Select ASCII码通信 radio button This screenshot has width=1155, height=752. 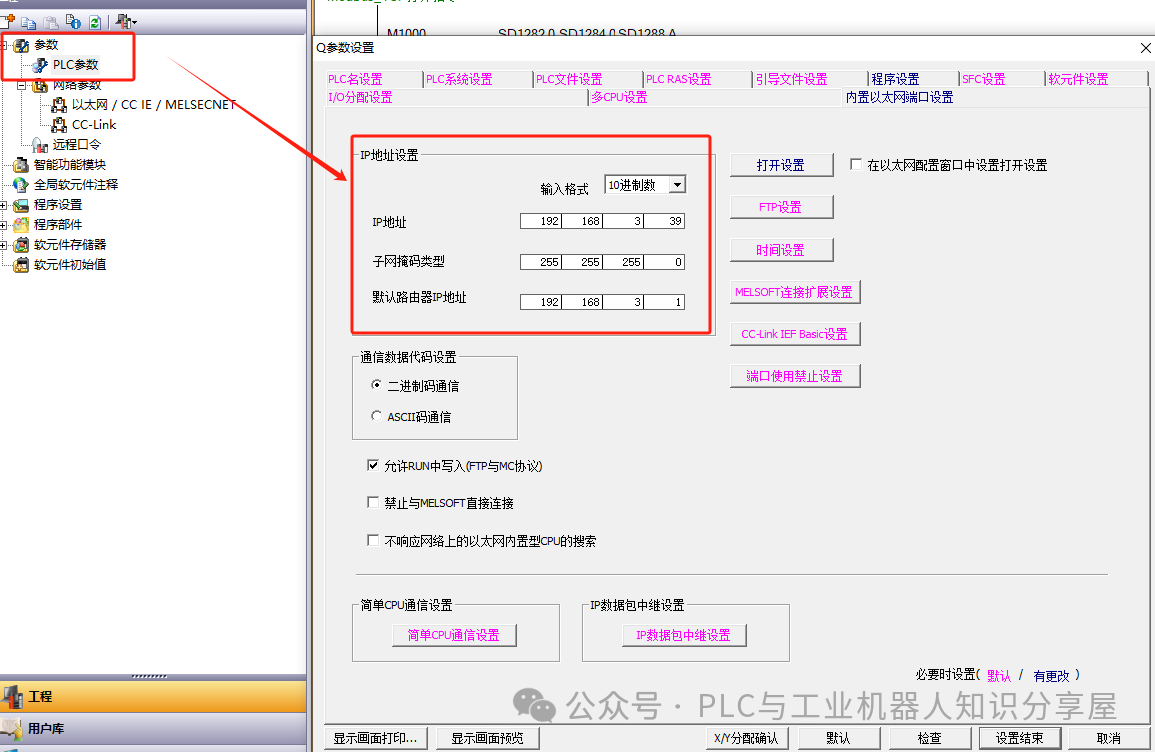[376, 416]
